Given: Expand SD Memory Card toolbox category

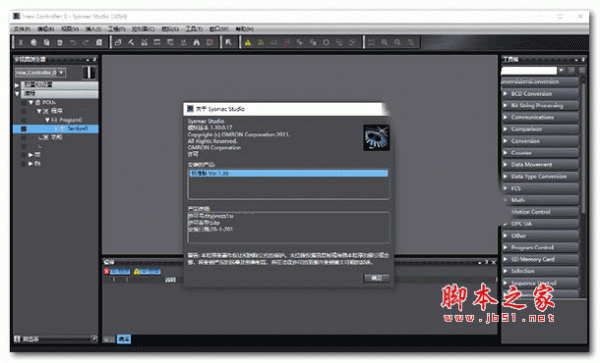Looking at the screenshot, I should click(x=540, y=259).
